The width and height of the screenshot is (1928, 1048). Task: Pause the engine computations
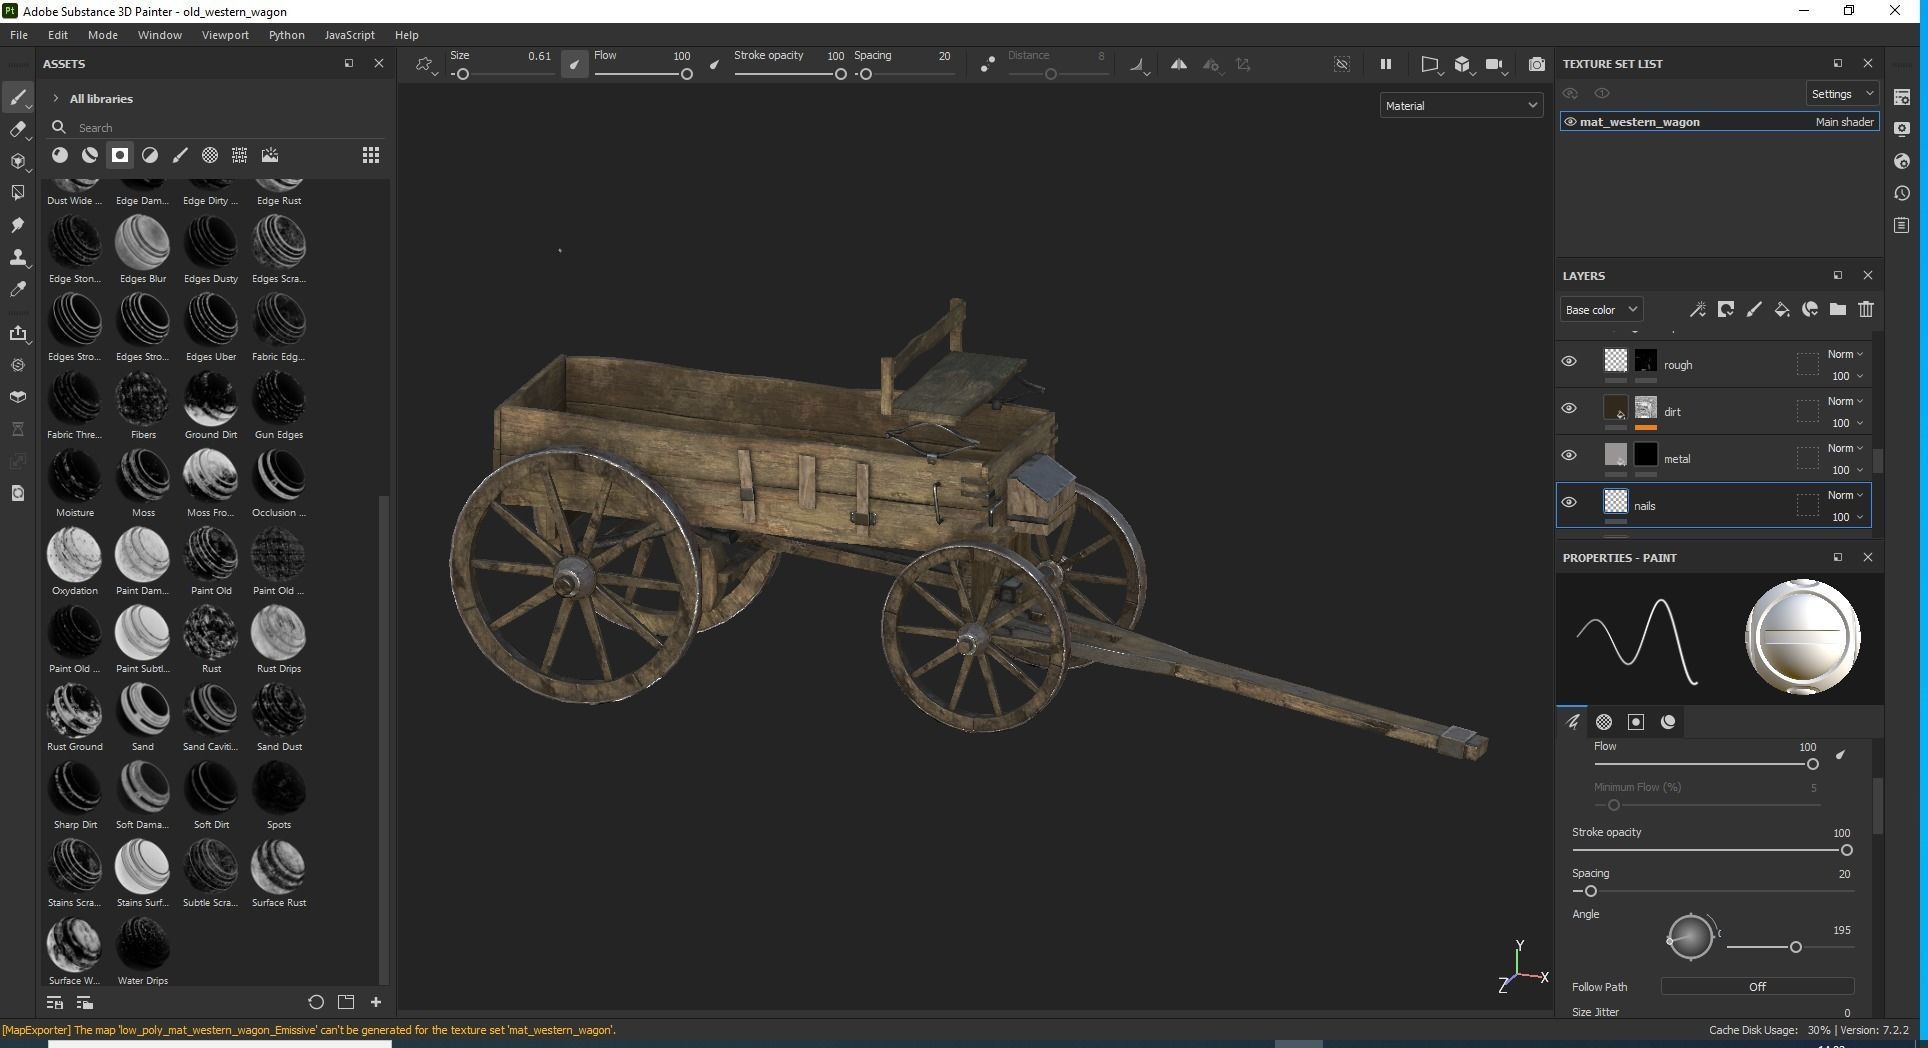[x=1386, y=64]
